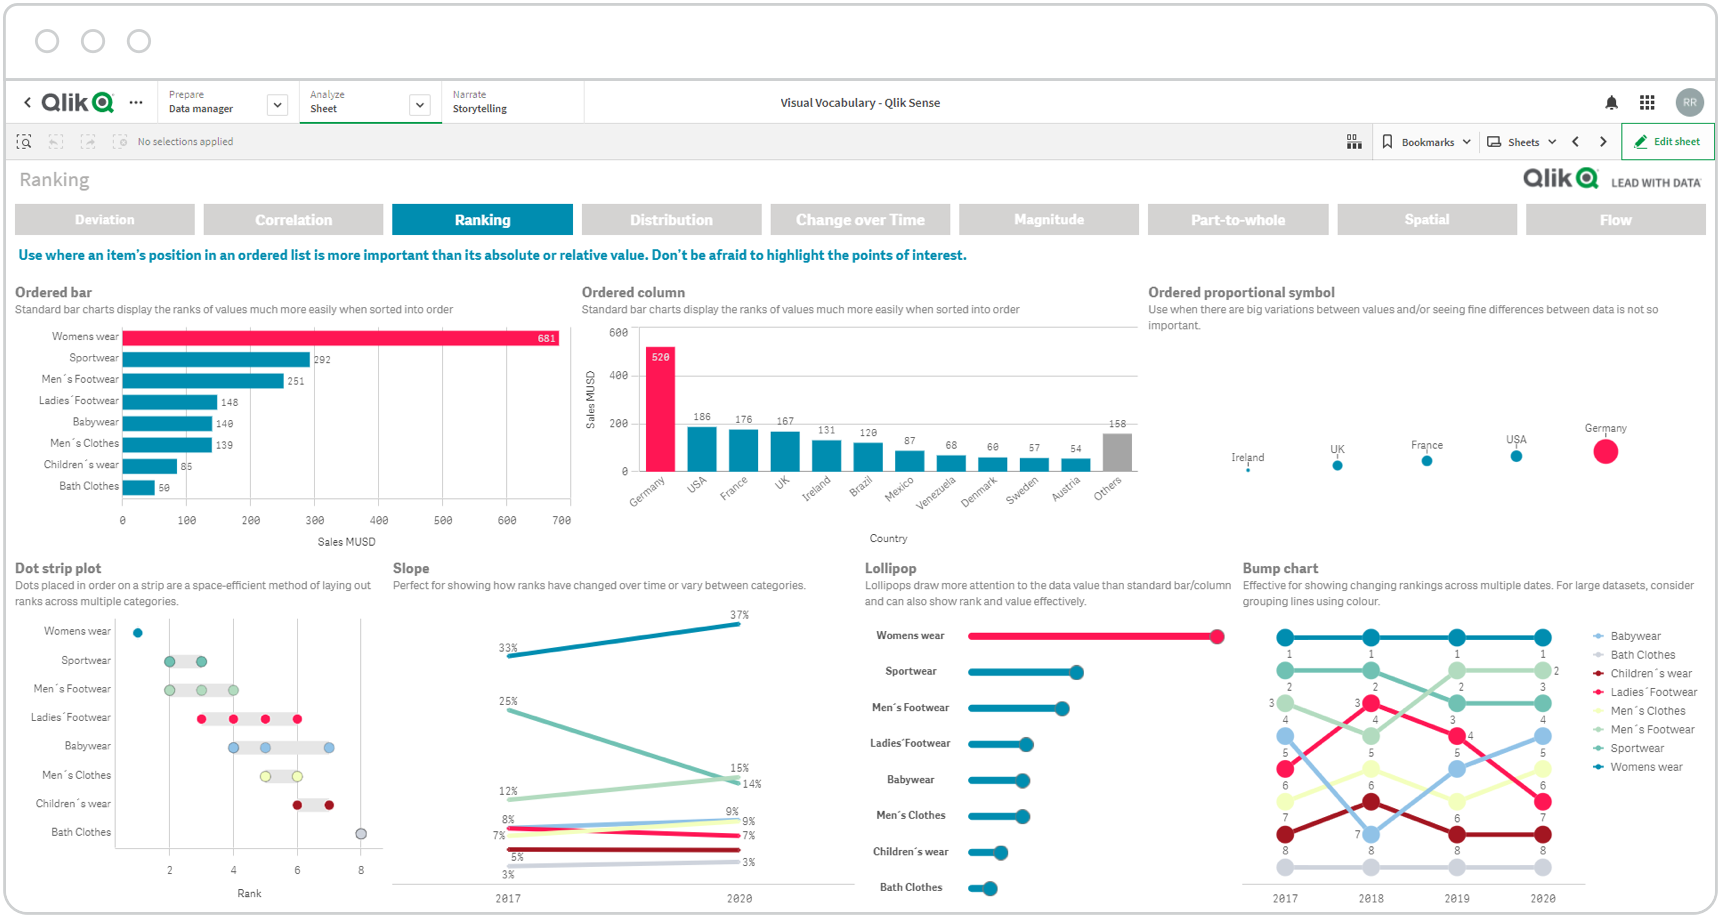This screenshot has width=1720, height=918.
Task: Open the Qlik hub via the logo
Action: click(x=77, y=102)
